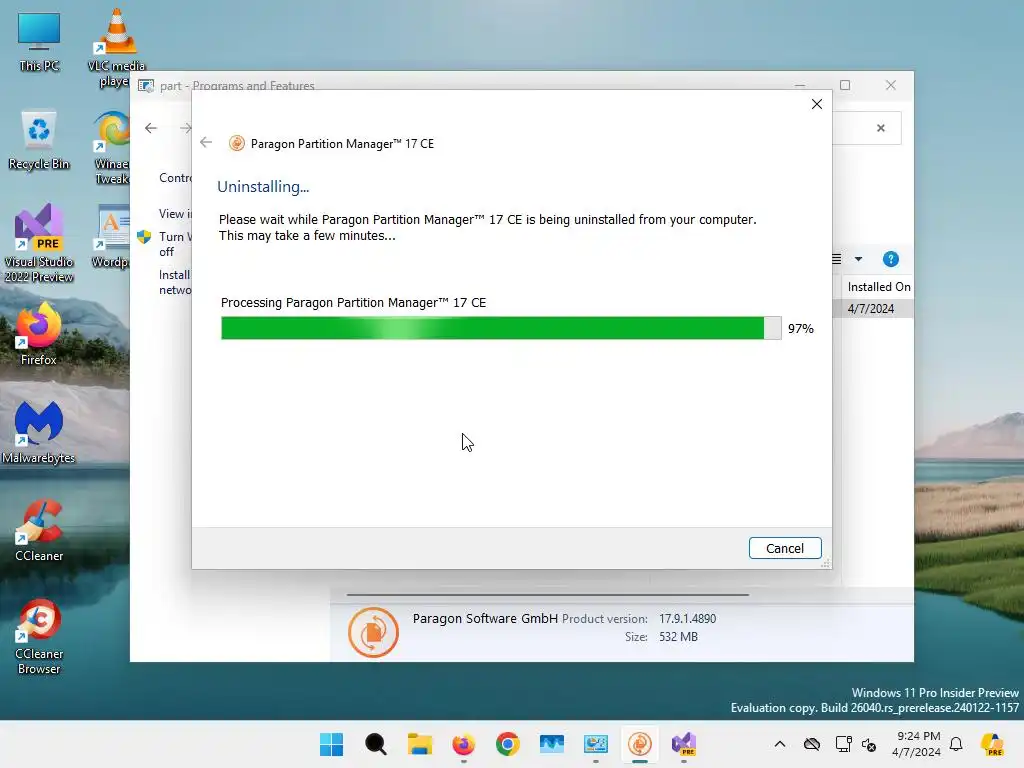Open the Recycle Bin
This screenshot has width=1024, height=768.
click(x=39, y=140)
